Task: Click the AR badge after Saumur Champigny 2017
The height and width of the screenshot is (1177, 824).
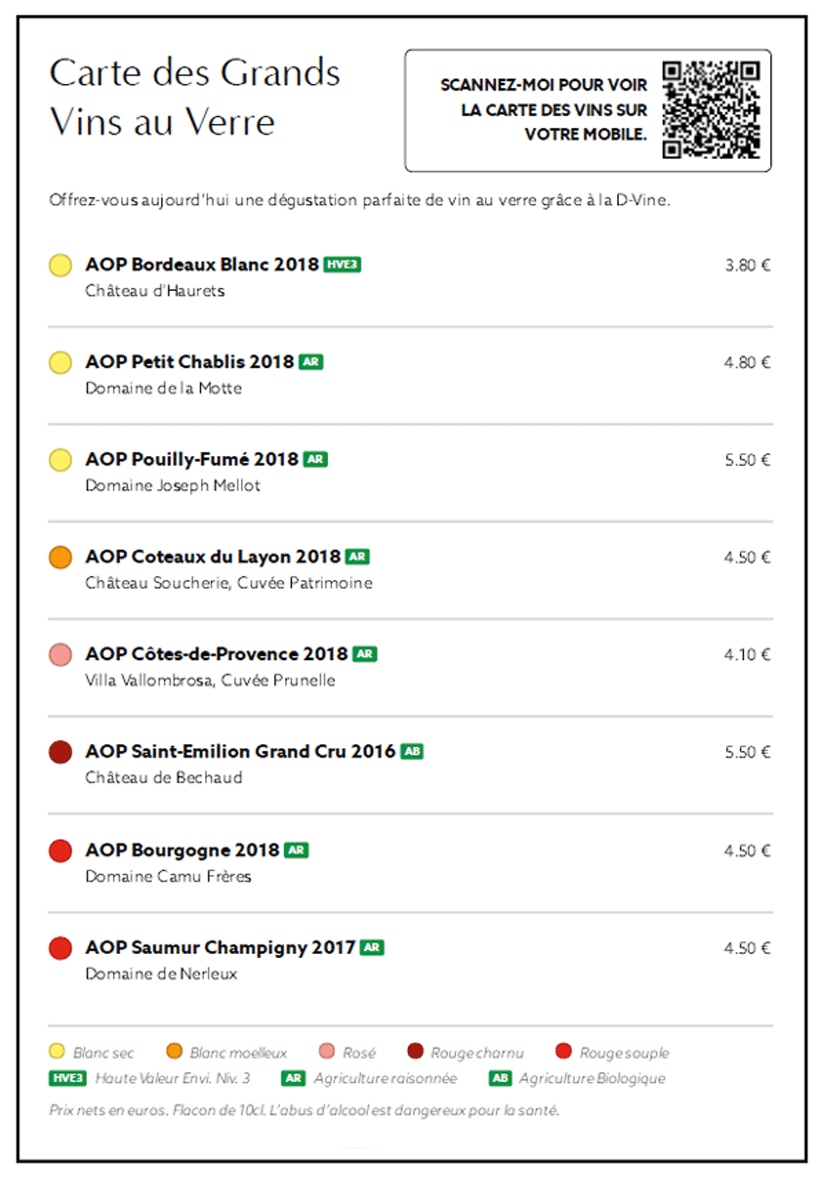Action: [x=372, y=947]
